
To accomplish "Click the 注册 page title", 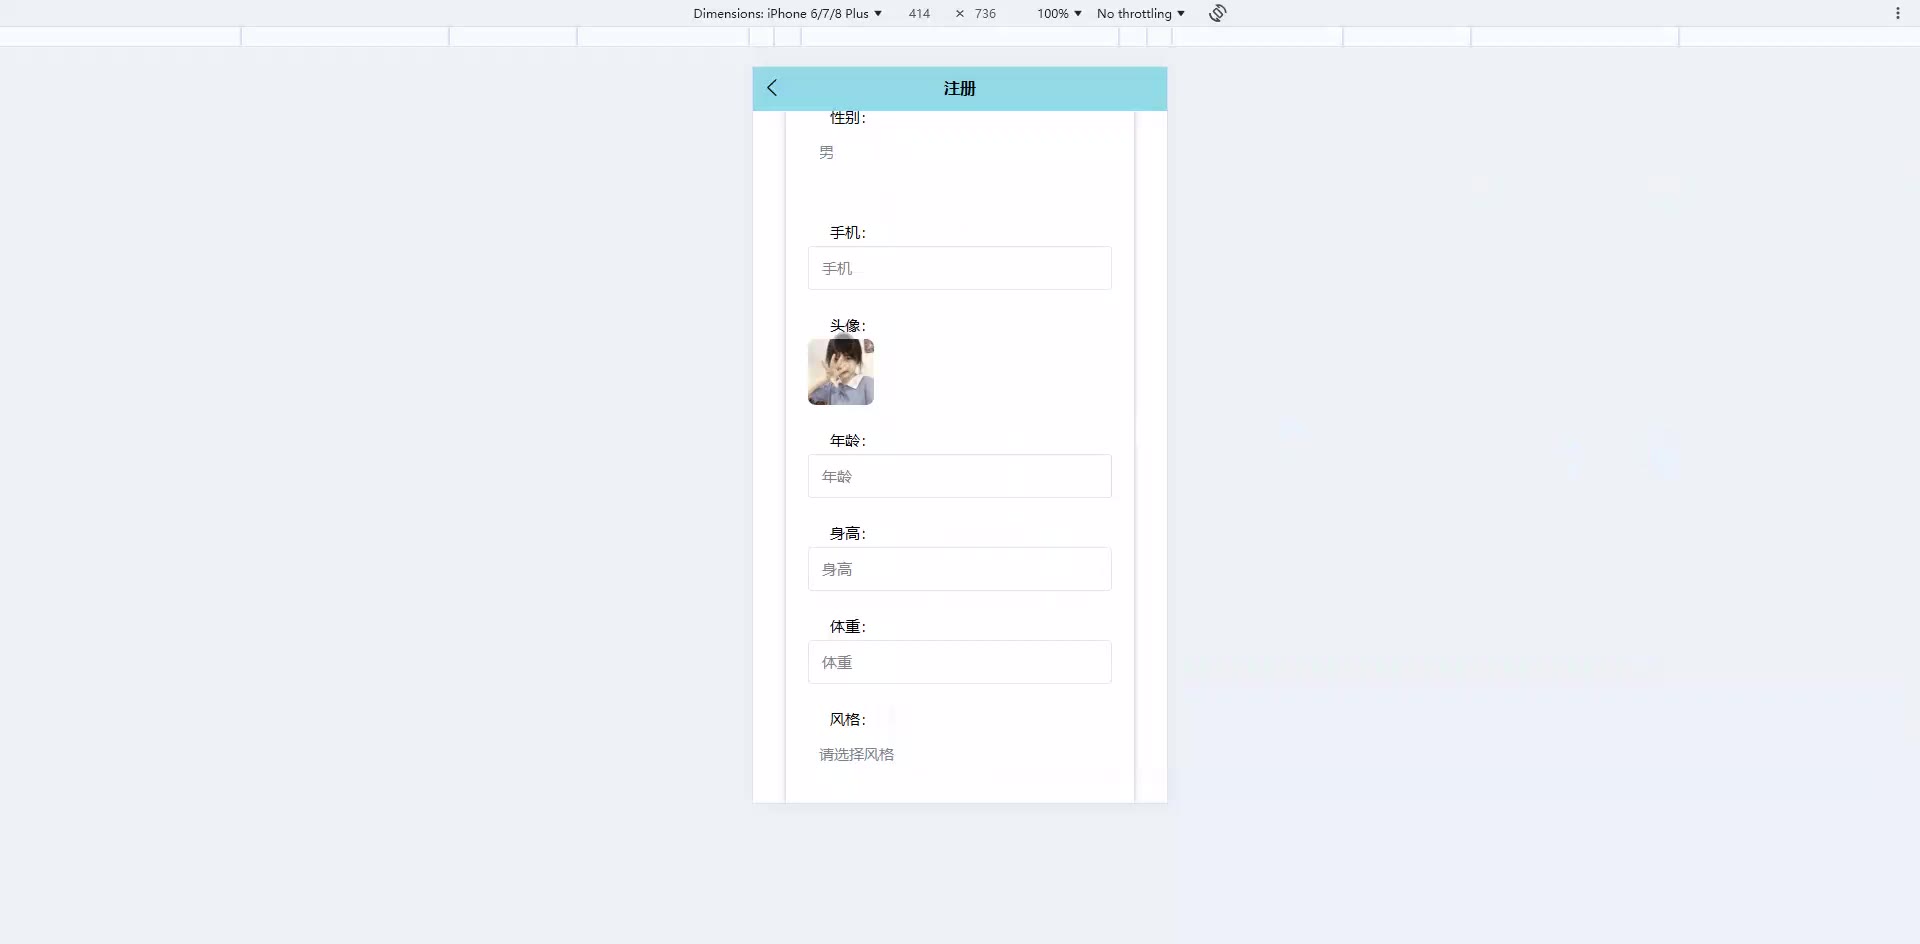I will click(x=959, y=88).
